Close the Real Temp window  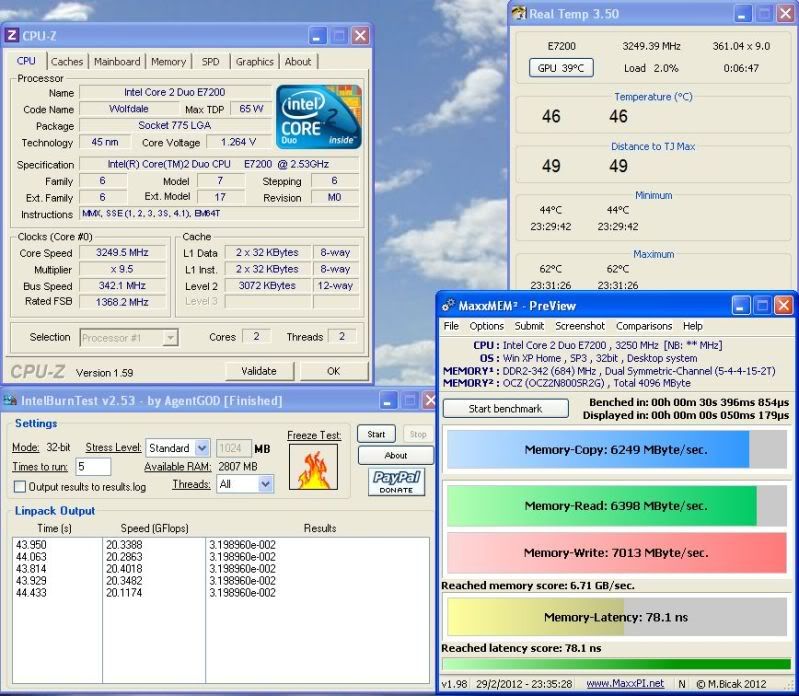click(785, 14)
